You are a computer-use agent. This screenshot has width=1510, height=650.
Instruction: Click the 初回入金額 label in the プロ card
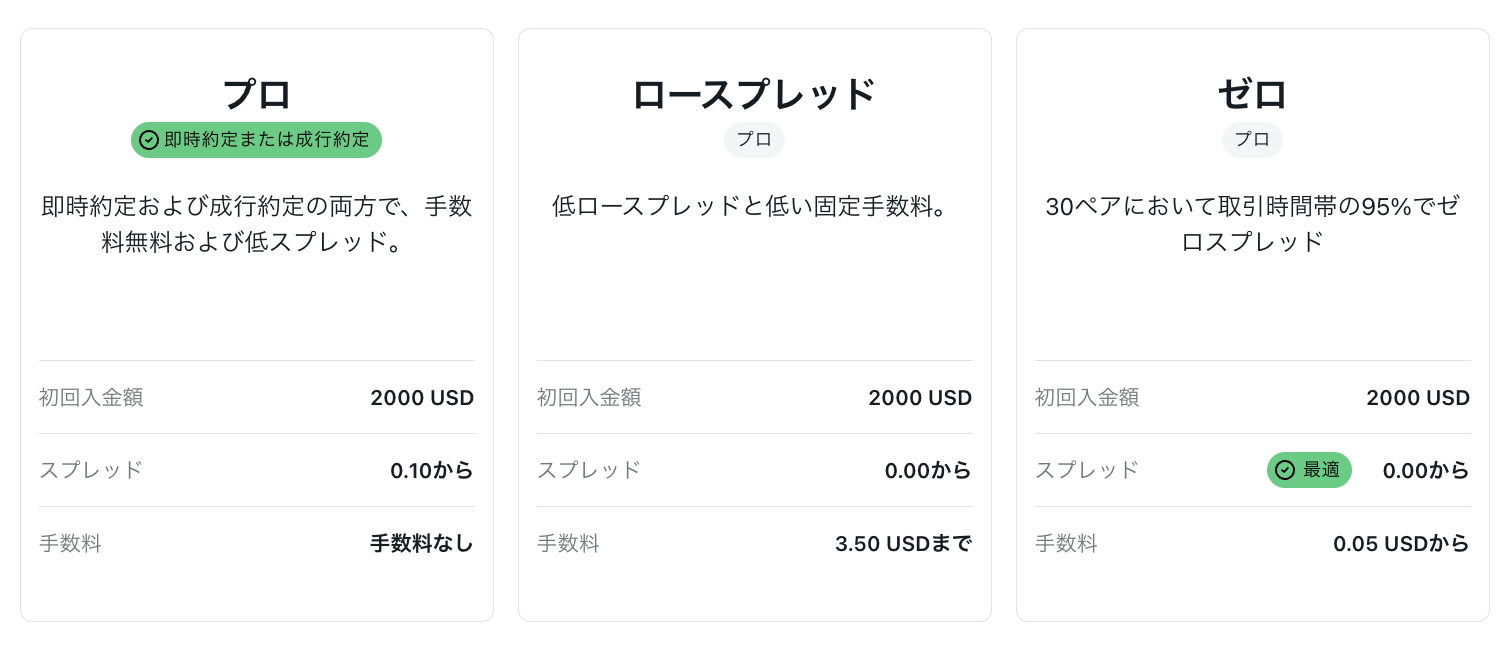[x=91, y=397]
